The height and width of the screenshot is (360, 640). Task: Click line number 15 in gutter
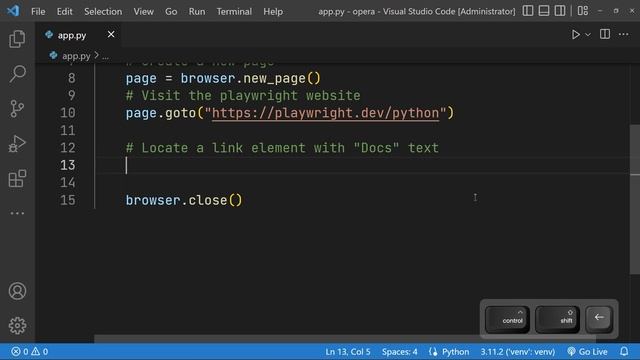(68, 200)
